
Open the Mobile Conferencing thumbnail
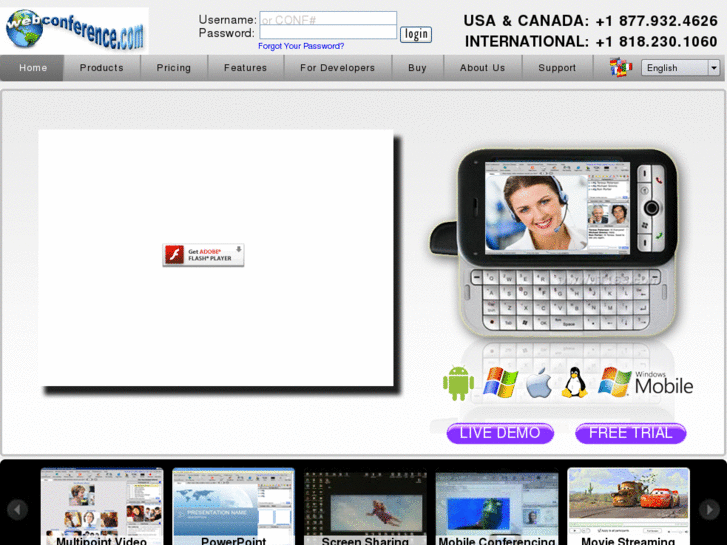point(497,507)
